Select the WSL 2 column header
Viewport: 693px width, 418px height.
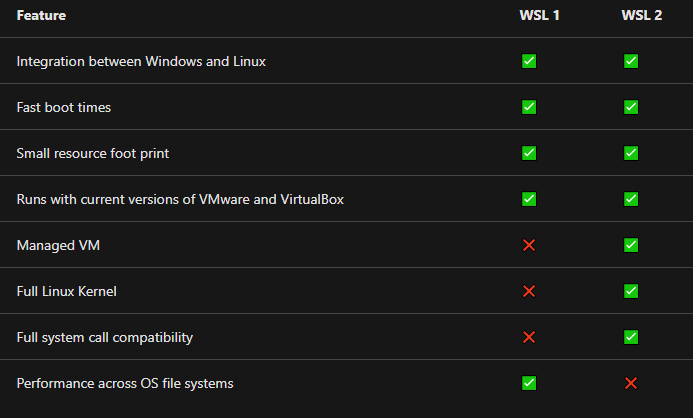click(x=641, y=15)
